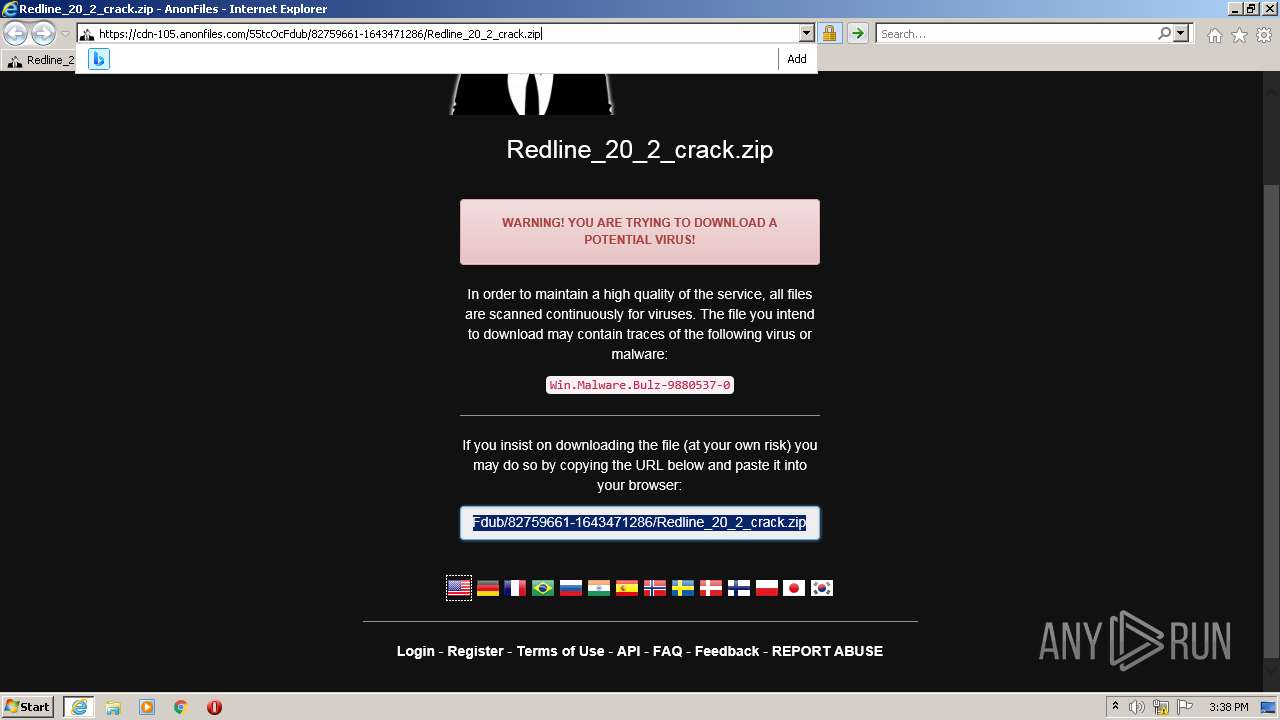Open the Action Center flag tray icon

pos(1185,707)
